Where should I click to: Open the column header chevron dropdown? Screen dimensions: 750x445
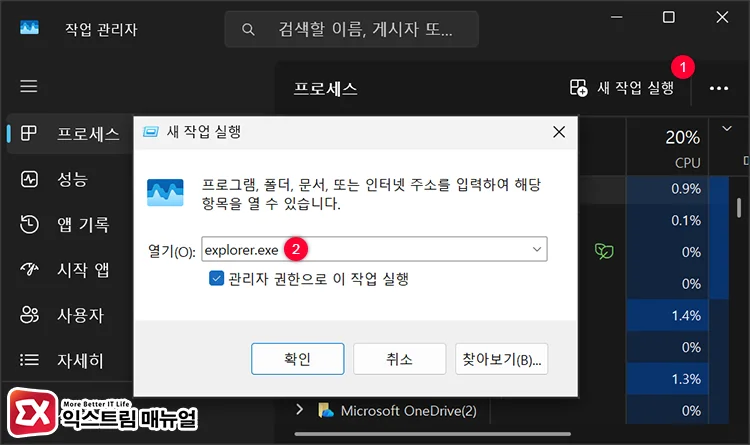(727, 128)
